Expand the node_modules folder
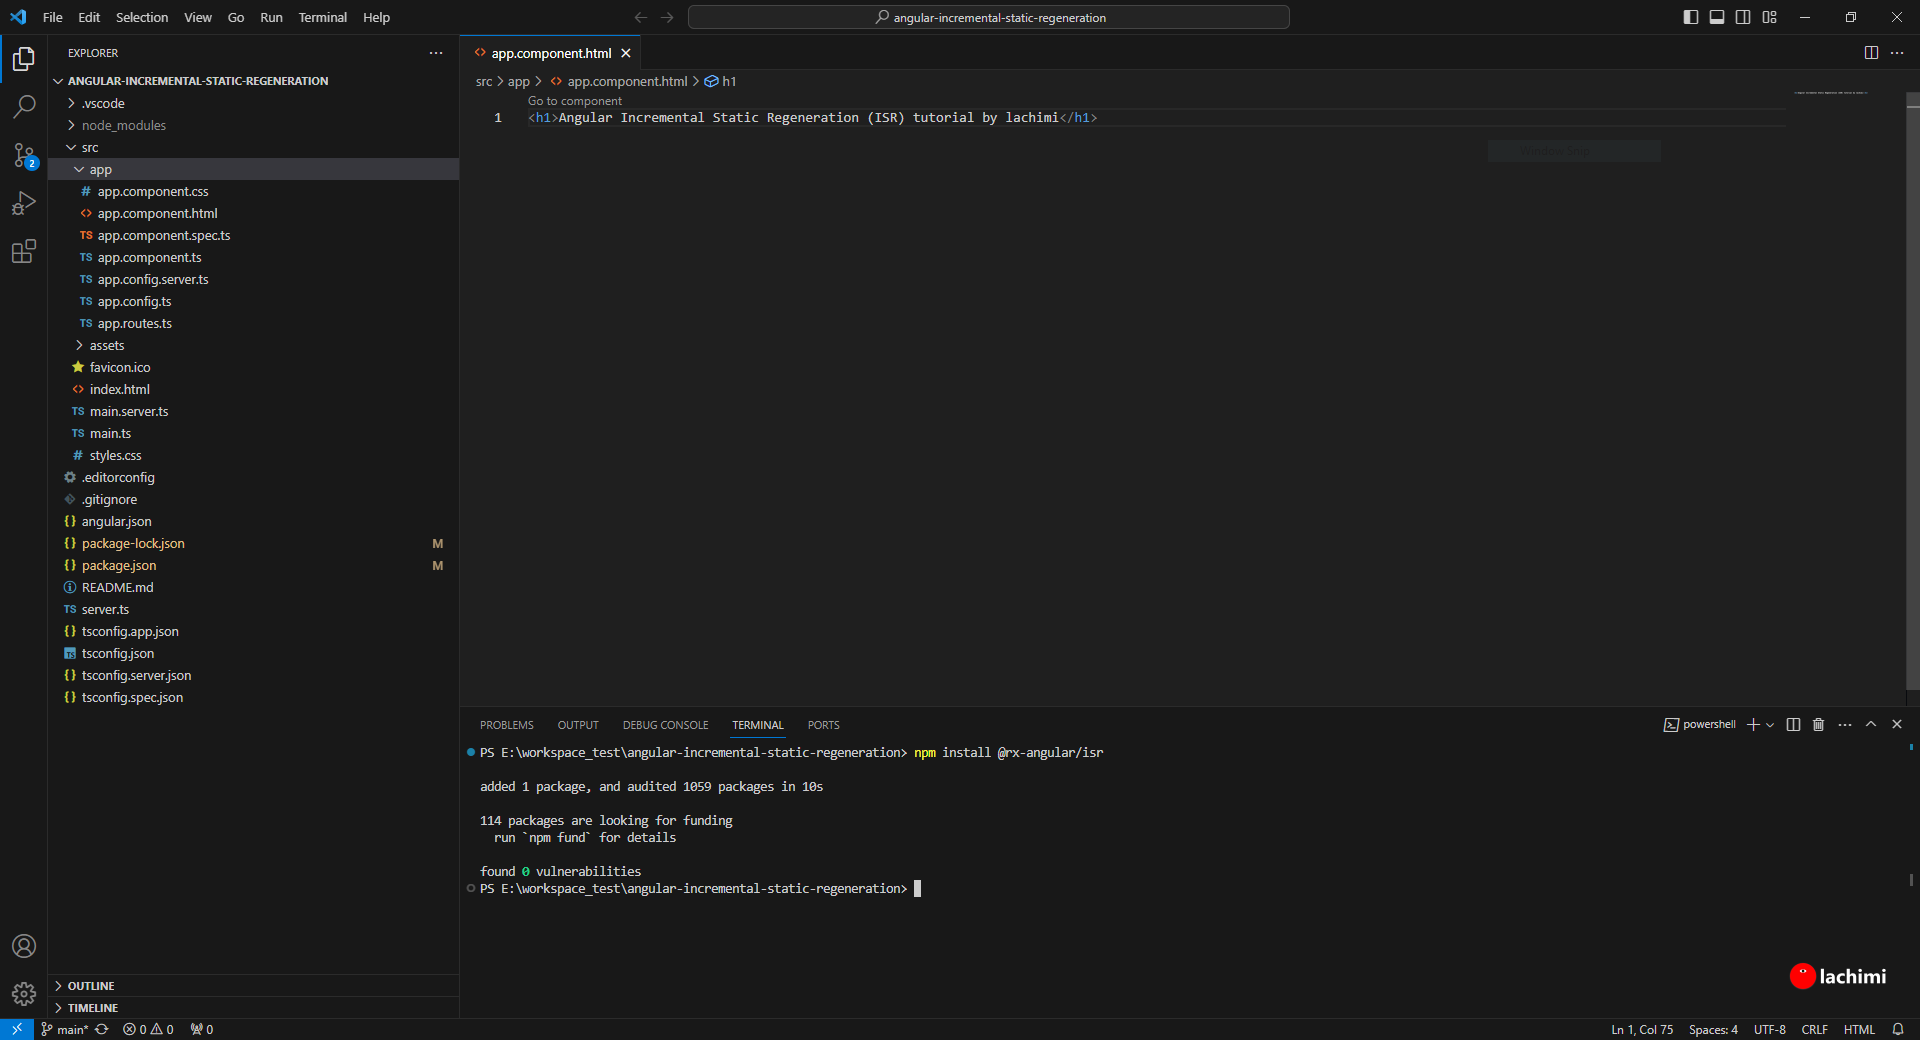 click(123, 125)
